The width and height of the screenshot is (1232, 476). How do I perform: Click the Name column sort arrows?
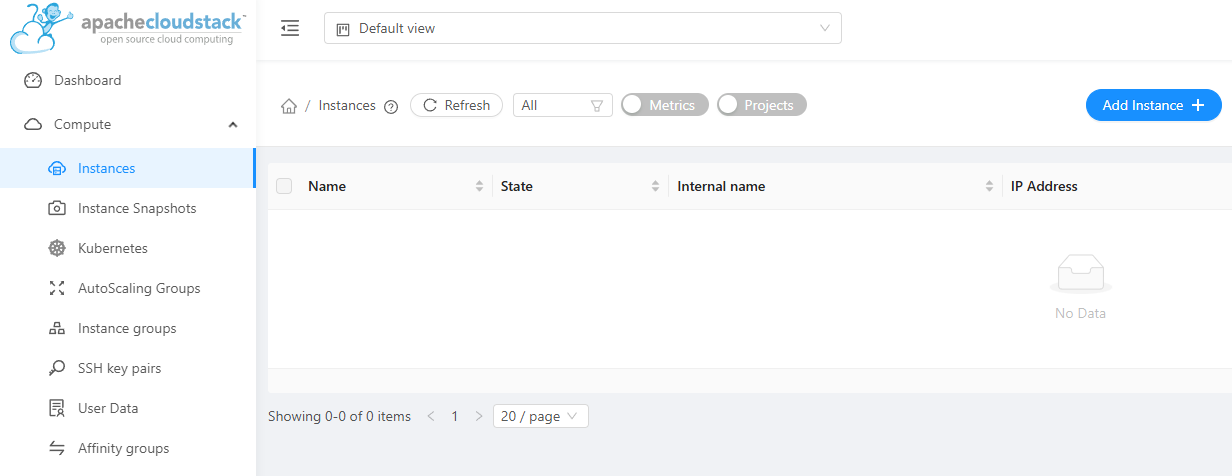pyautogui.click(x=479, y=186)
